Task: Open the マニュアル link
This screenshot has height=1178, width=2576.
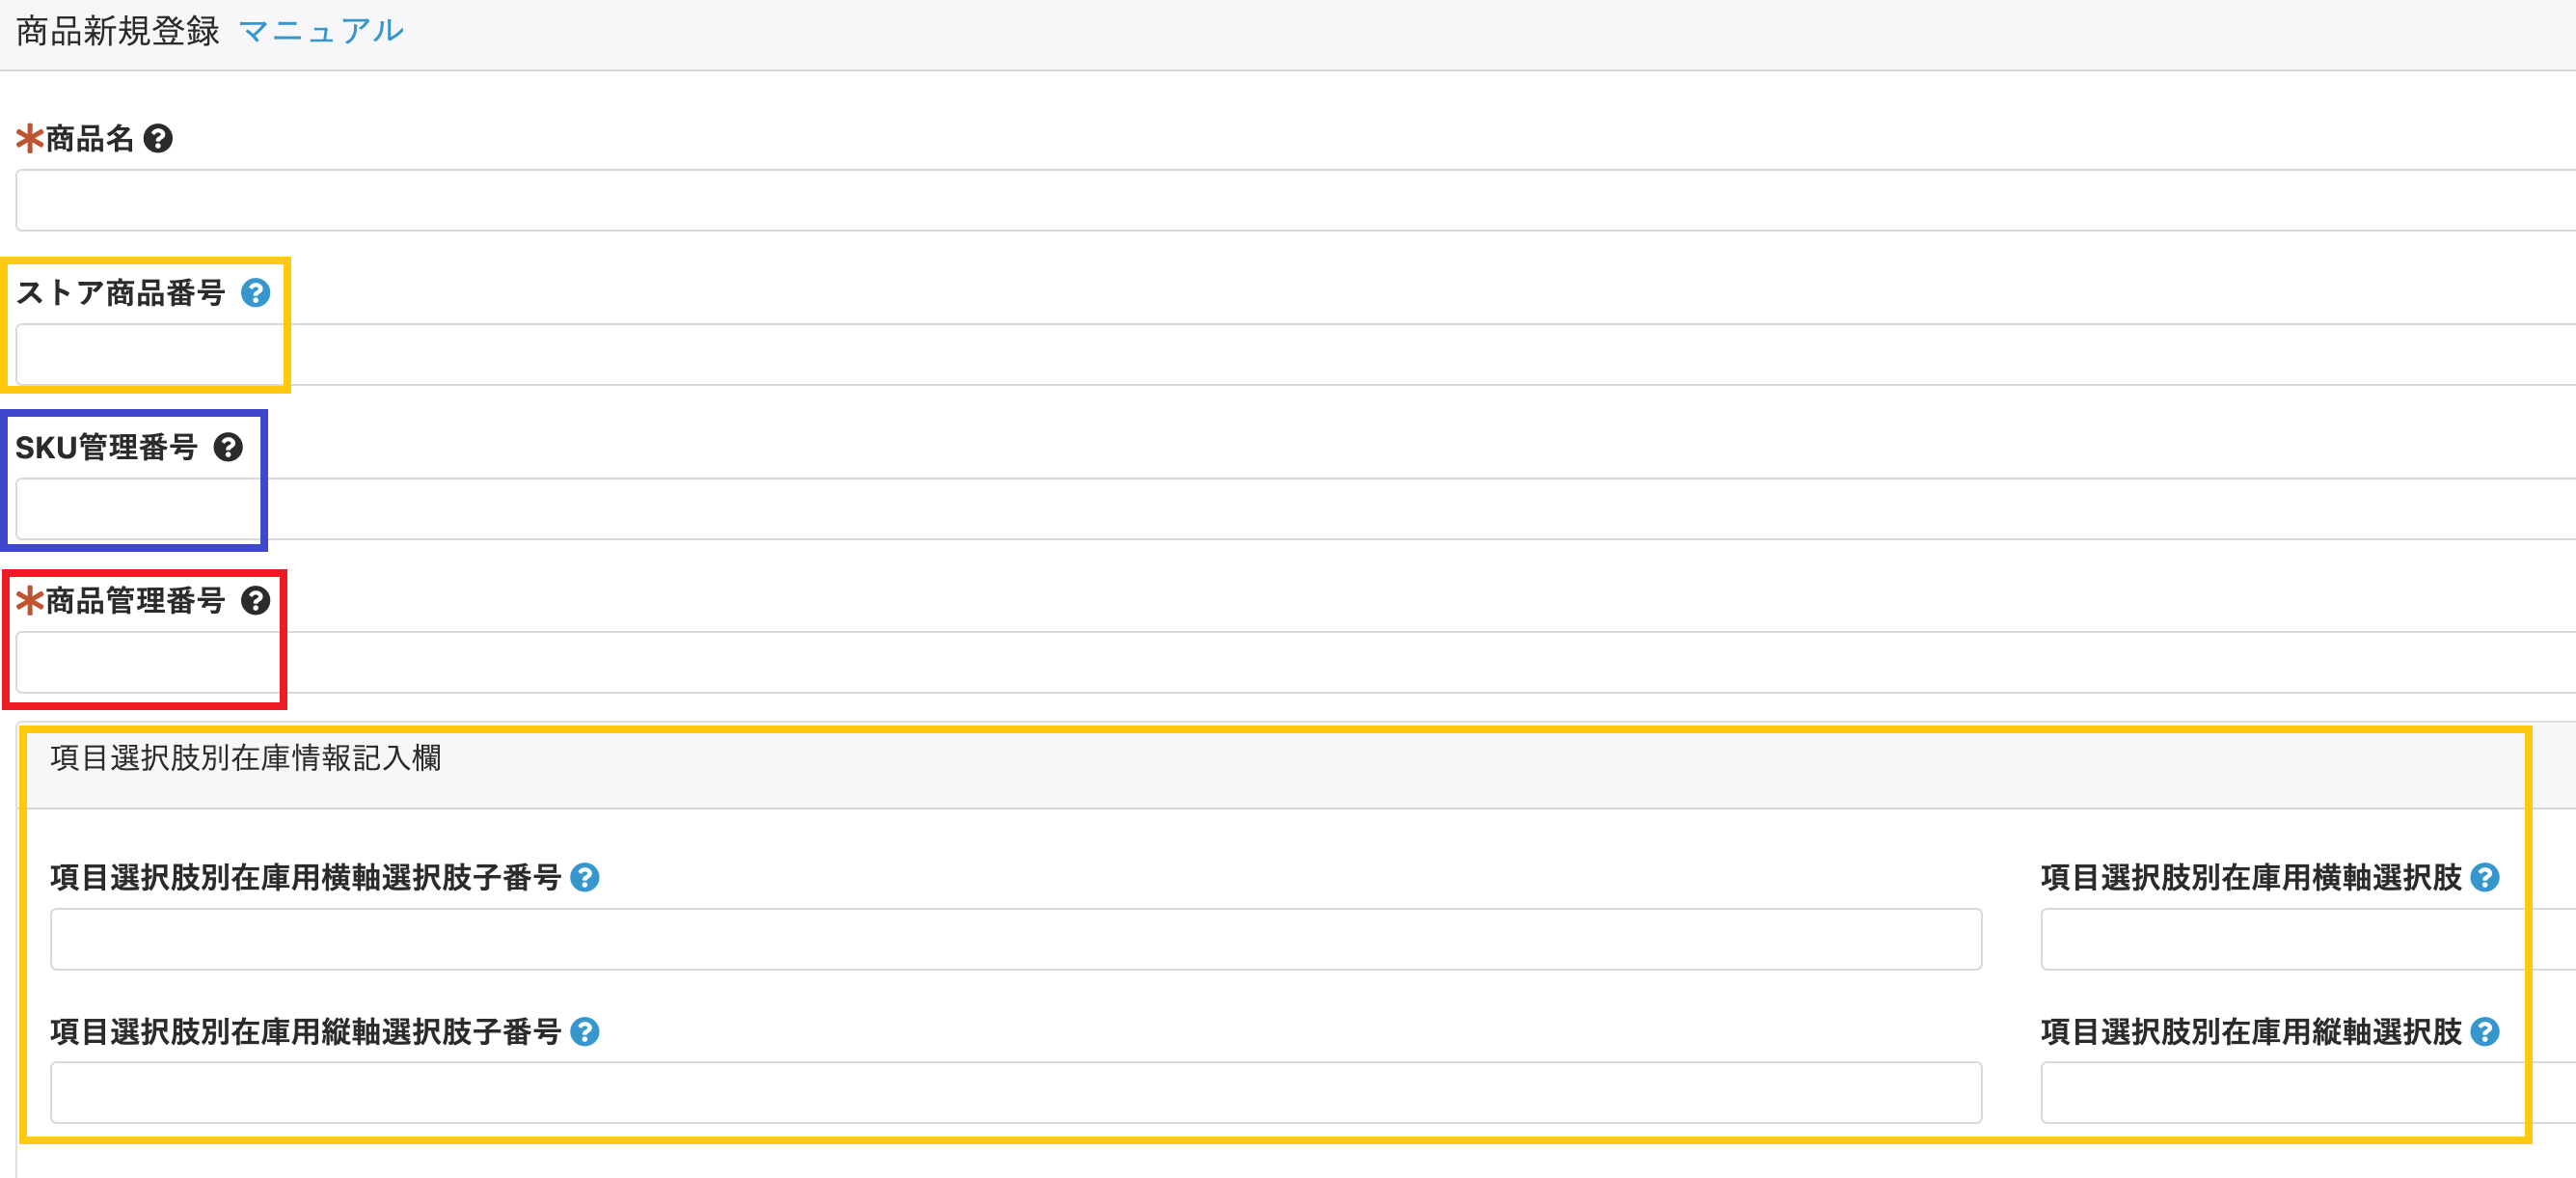Action: pyautogui.click(x=321, y=31)
